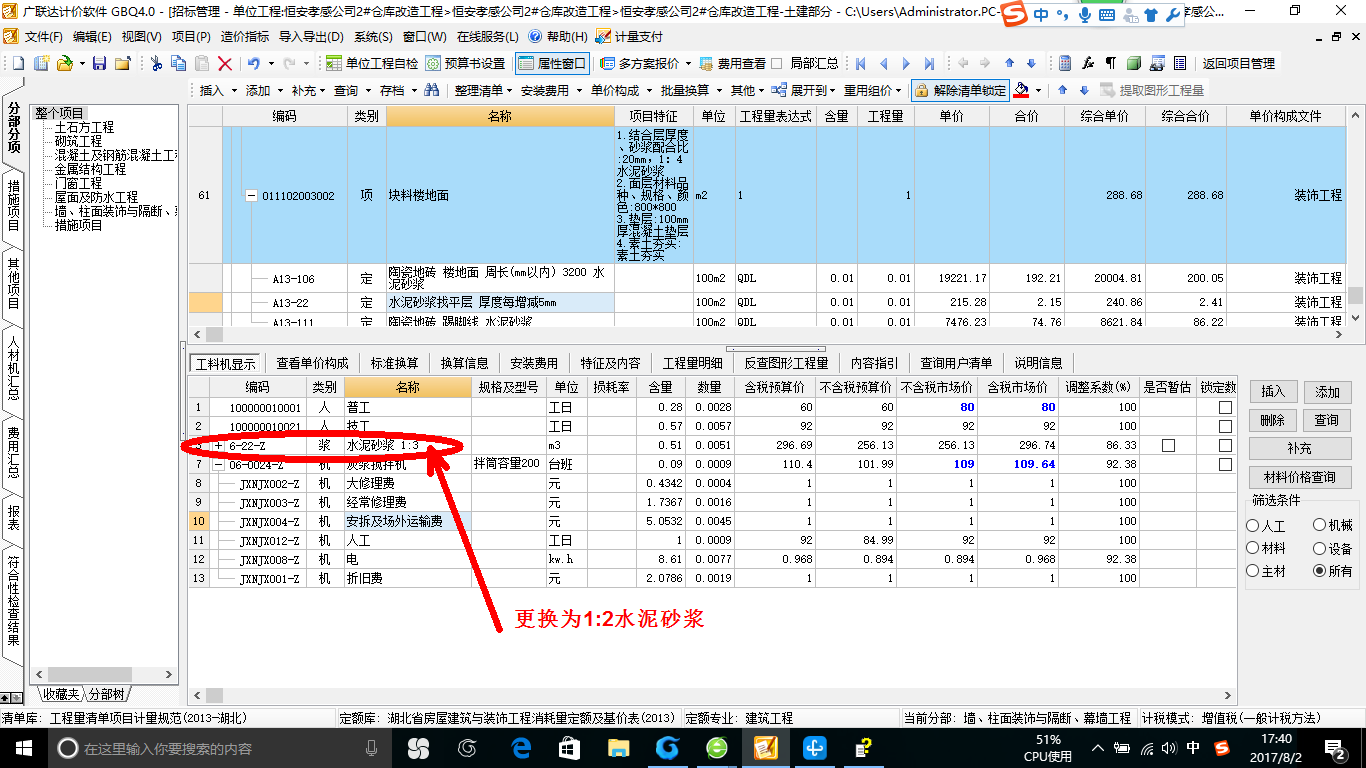Select the 机械 filter radio button
Image resolution: width=1366 pixels, height=768 pixels.
(1320, 525)
